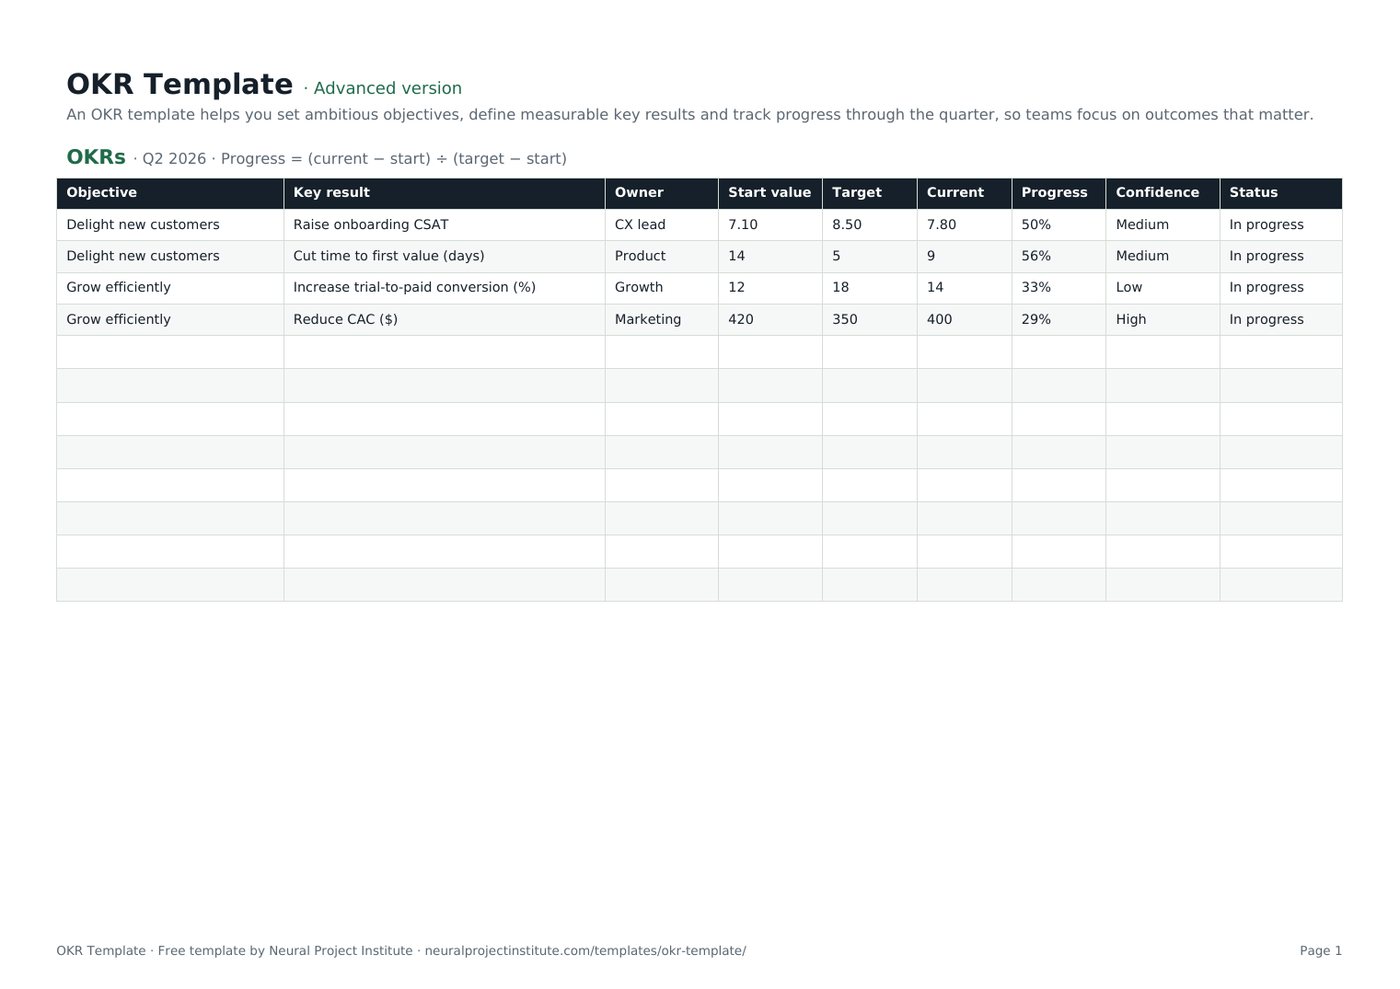Click Status cell in Raise onboarding CSAT row
Image resolution: width=1400 pixels, height=989 pixels.
pos(1280,225)
